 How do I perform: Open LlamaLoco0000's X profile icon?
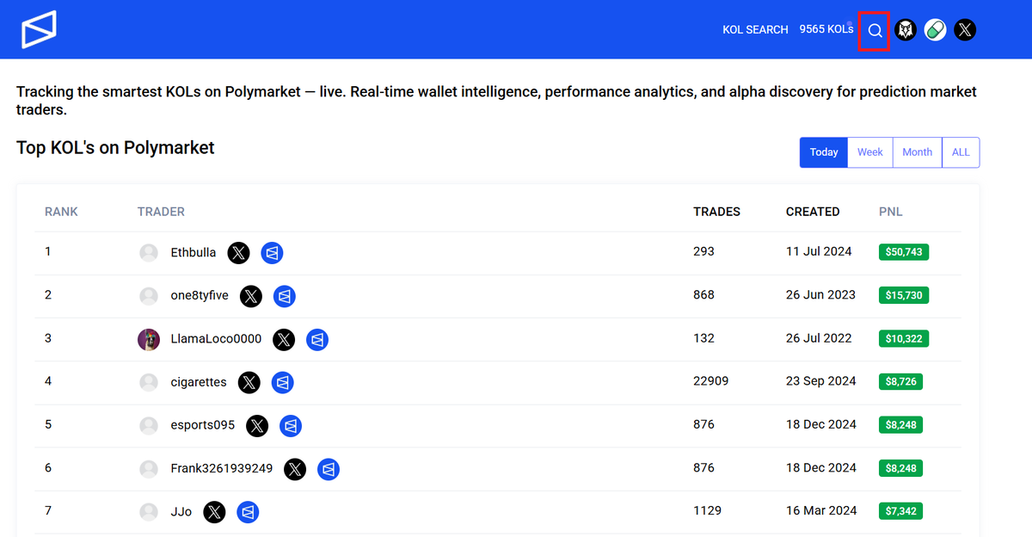[x=284, y=340]
